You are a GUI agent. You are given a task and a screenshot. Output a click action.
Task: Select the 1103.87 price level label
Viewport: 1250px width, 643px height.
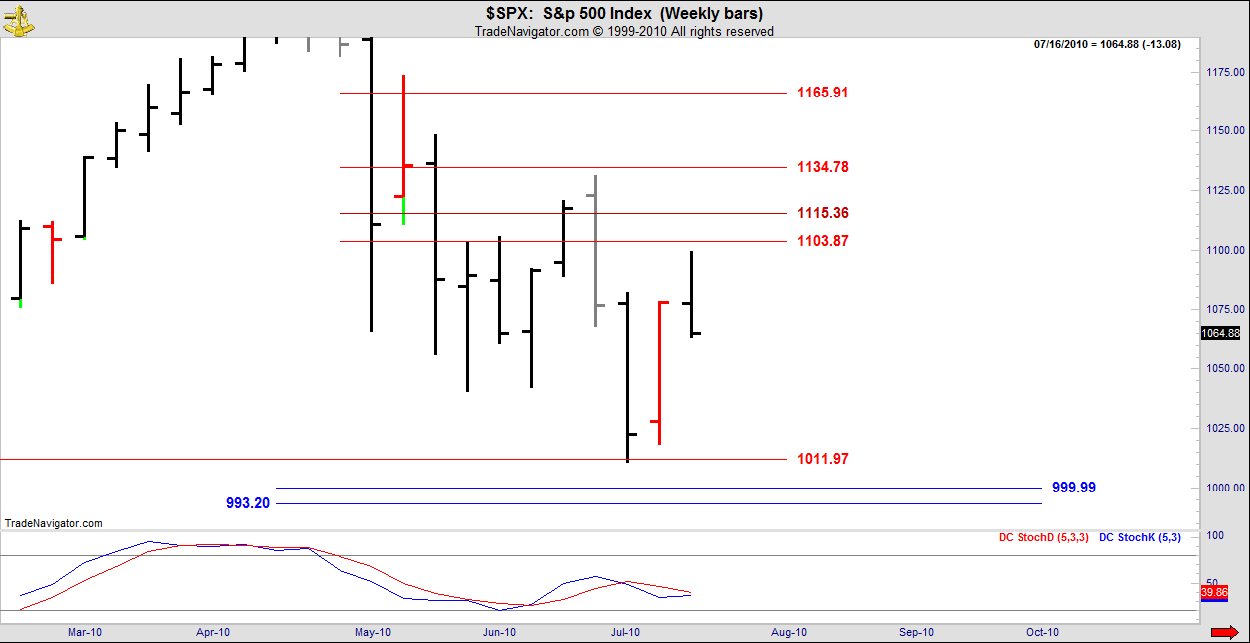[822, 241]
